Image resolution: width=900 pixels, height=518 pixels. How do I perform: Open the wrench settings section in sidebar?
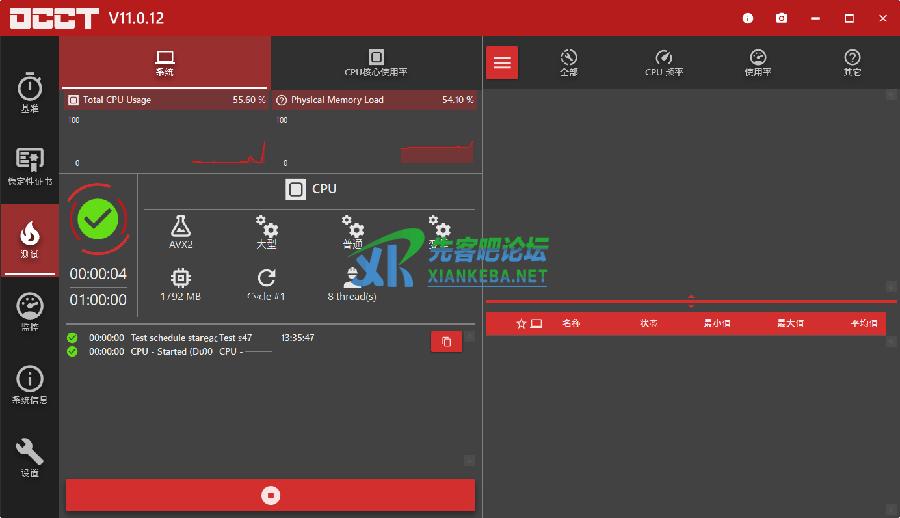(x=30, y=456)
